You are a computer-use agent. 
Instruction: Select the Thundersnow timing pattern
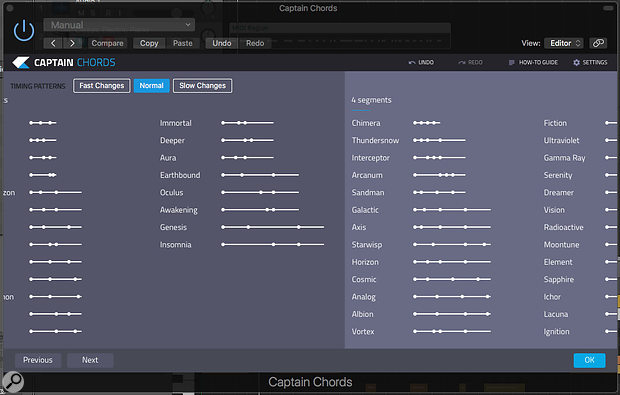point(375,140)
